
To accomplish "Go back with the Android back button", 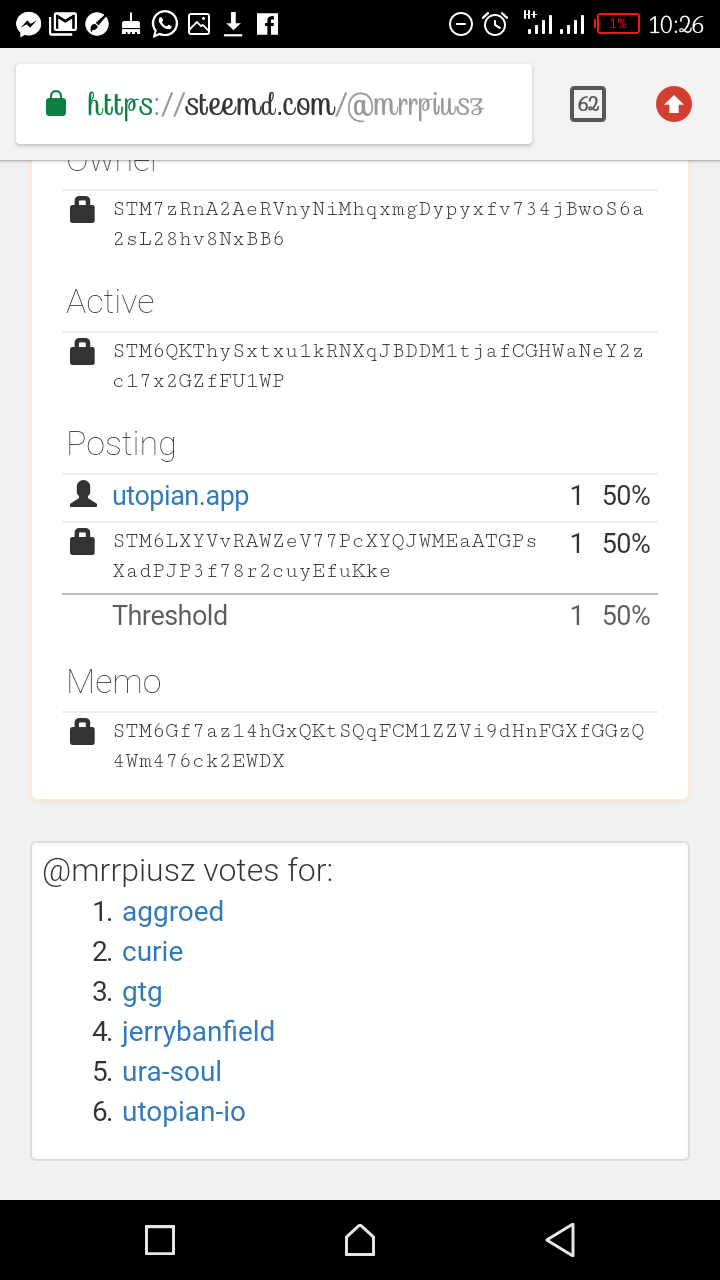I will pyautogui.click(x=560, y=1240).
